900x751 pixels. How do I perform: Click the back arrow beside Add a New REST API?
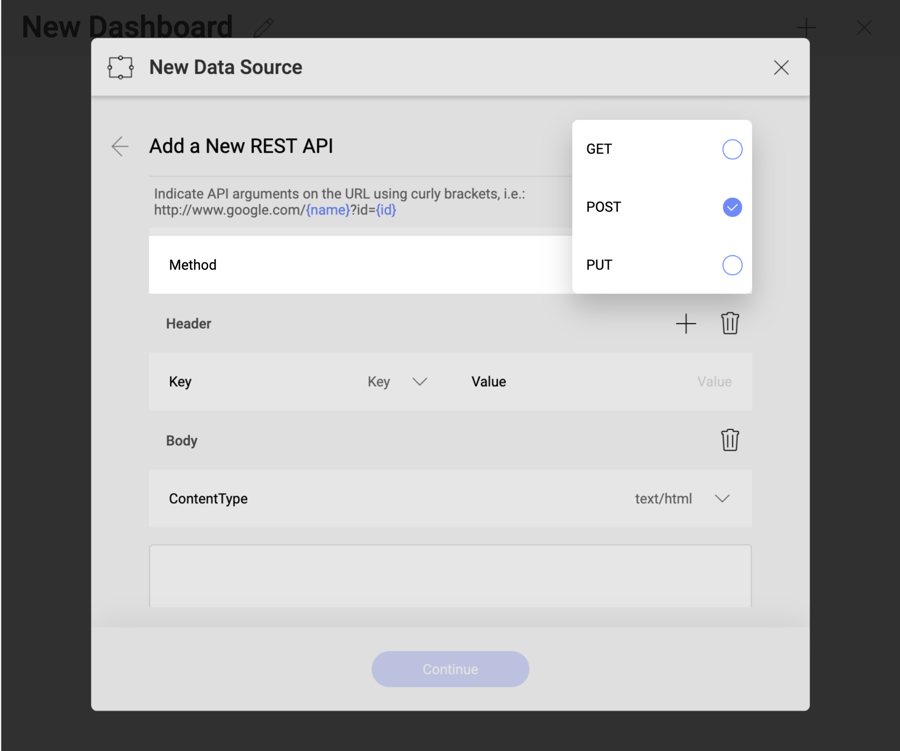pyautogui.click(x=120, y=147)
